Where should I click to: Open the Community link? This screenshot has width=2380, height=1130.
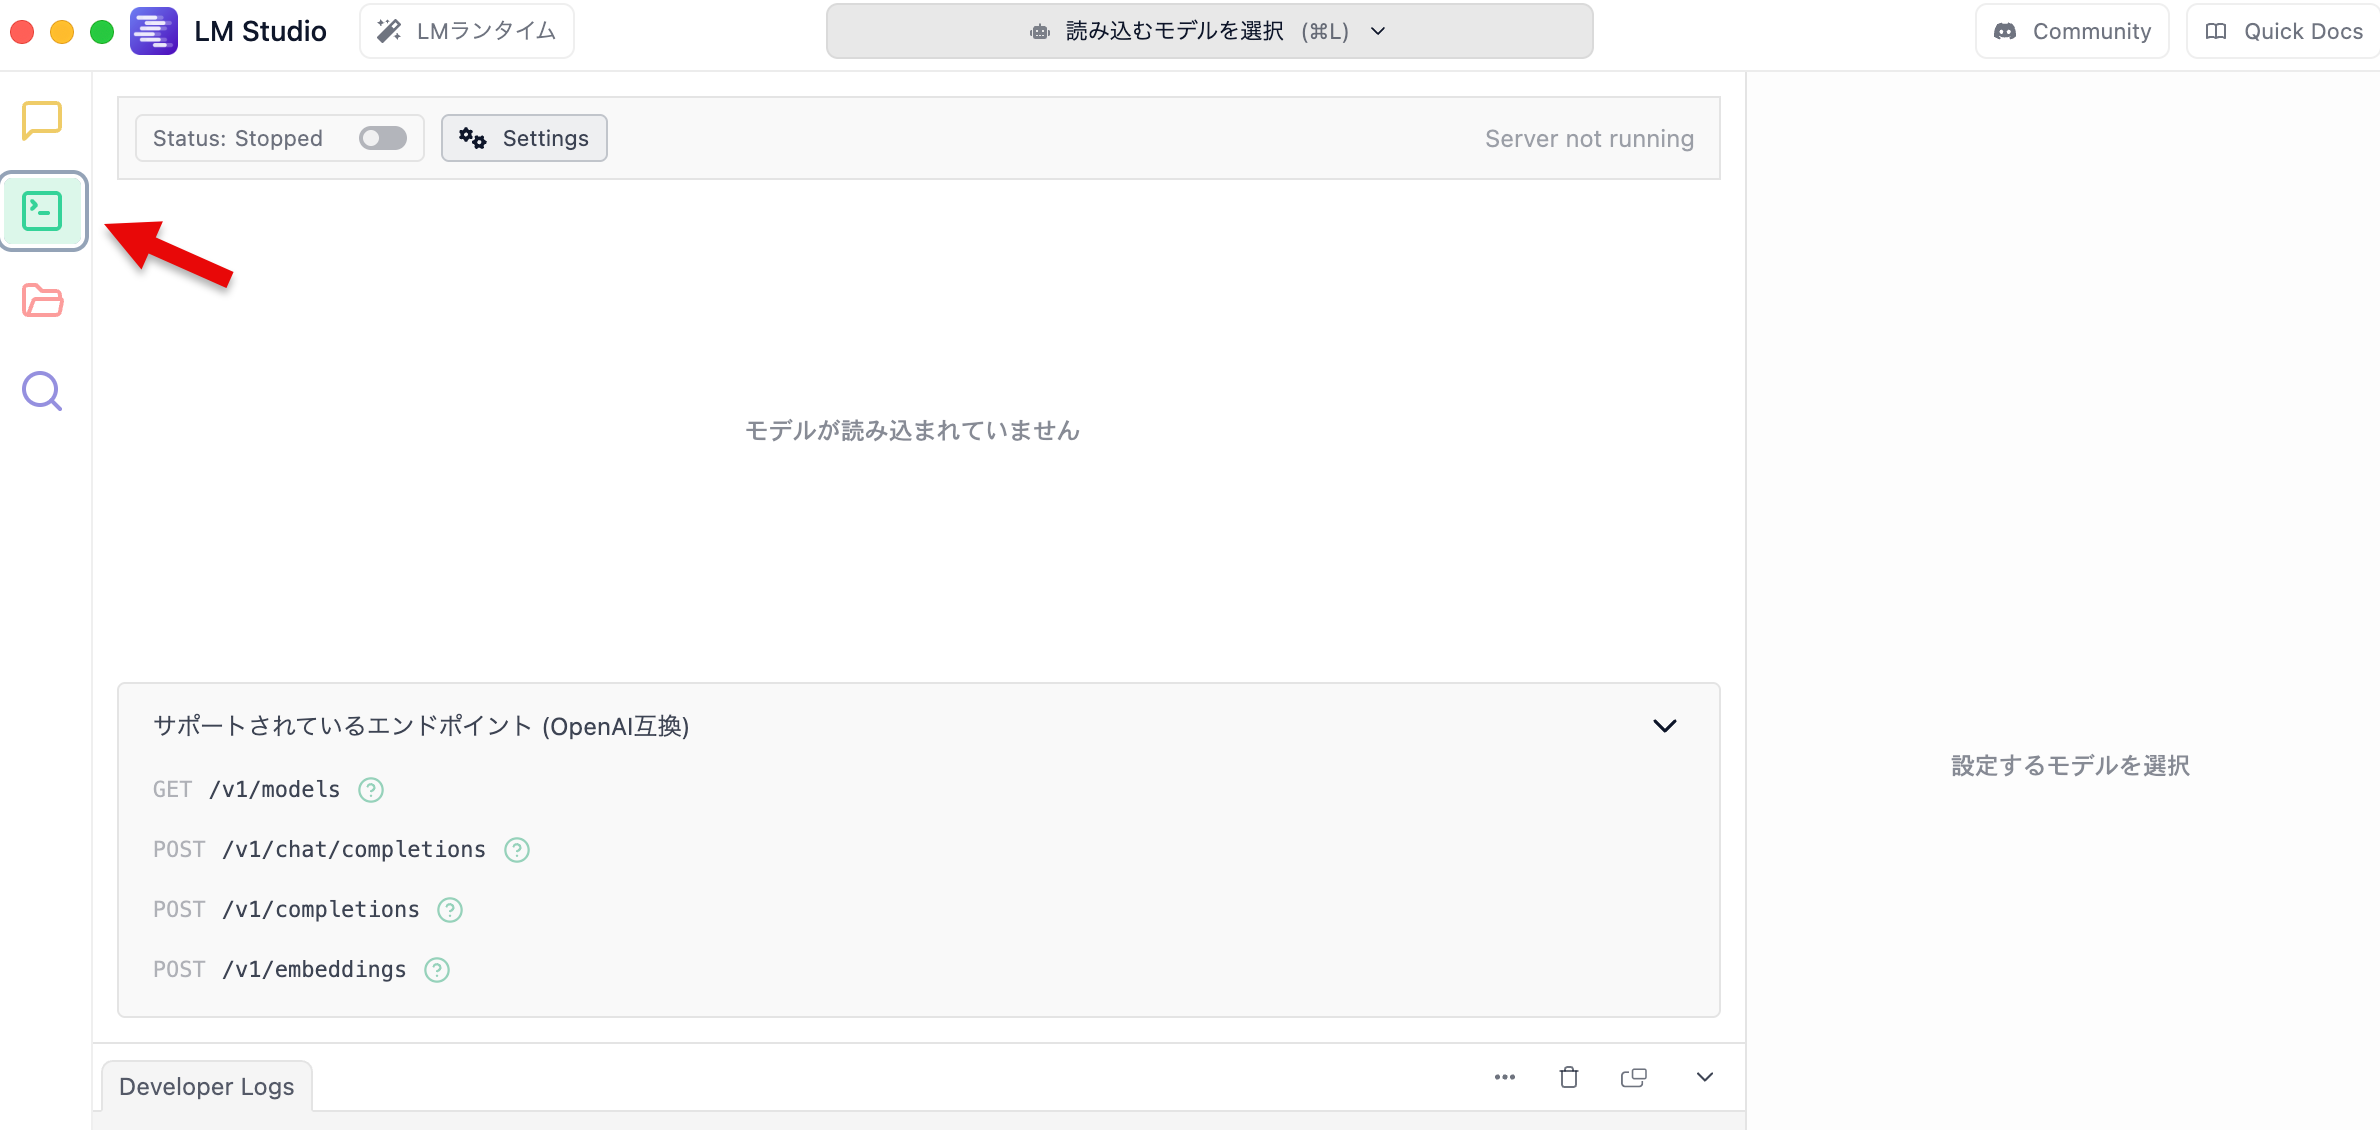pyautogui.click(x=2072, y=31)
